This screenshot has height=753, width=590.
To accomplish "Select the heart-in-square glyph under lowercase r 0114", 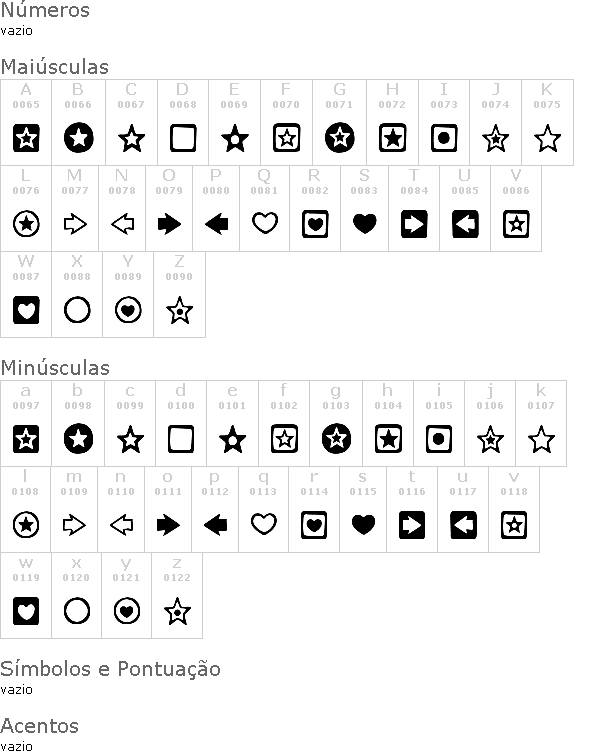I will click(314, 525).
